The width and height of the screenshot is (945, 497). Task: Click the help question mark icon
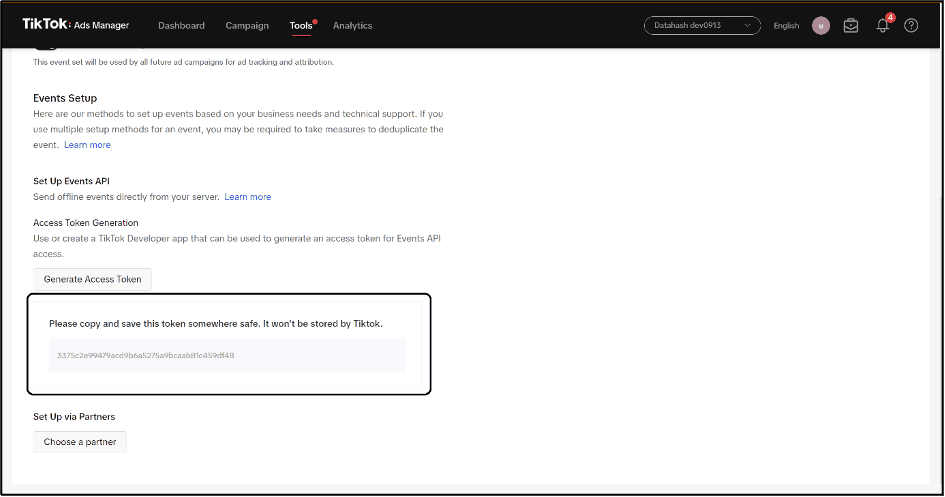[911, 26]
